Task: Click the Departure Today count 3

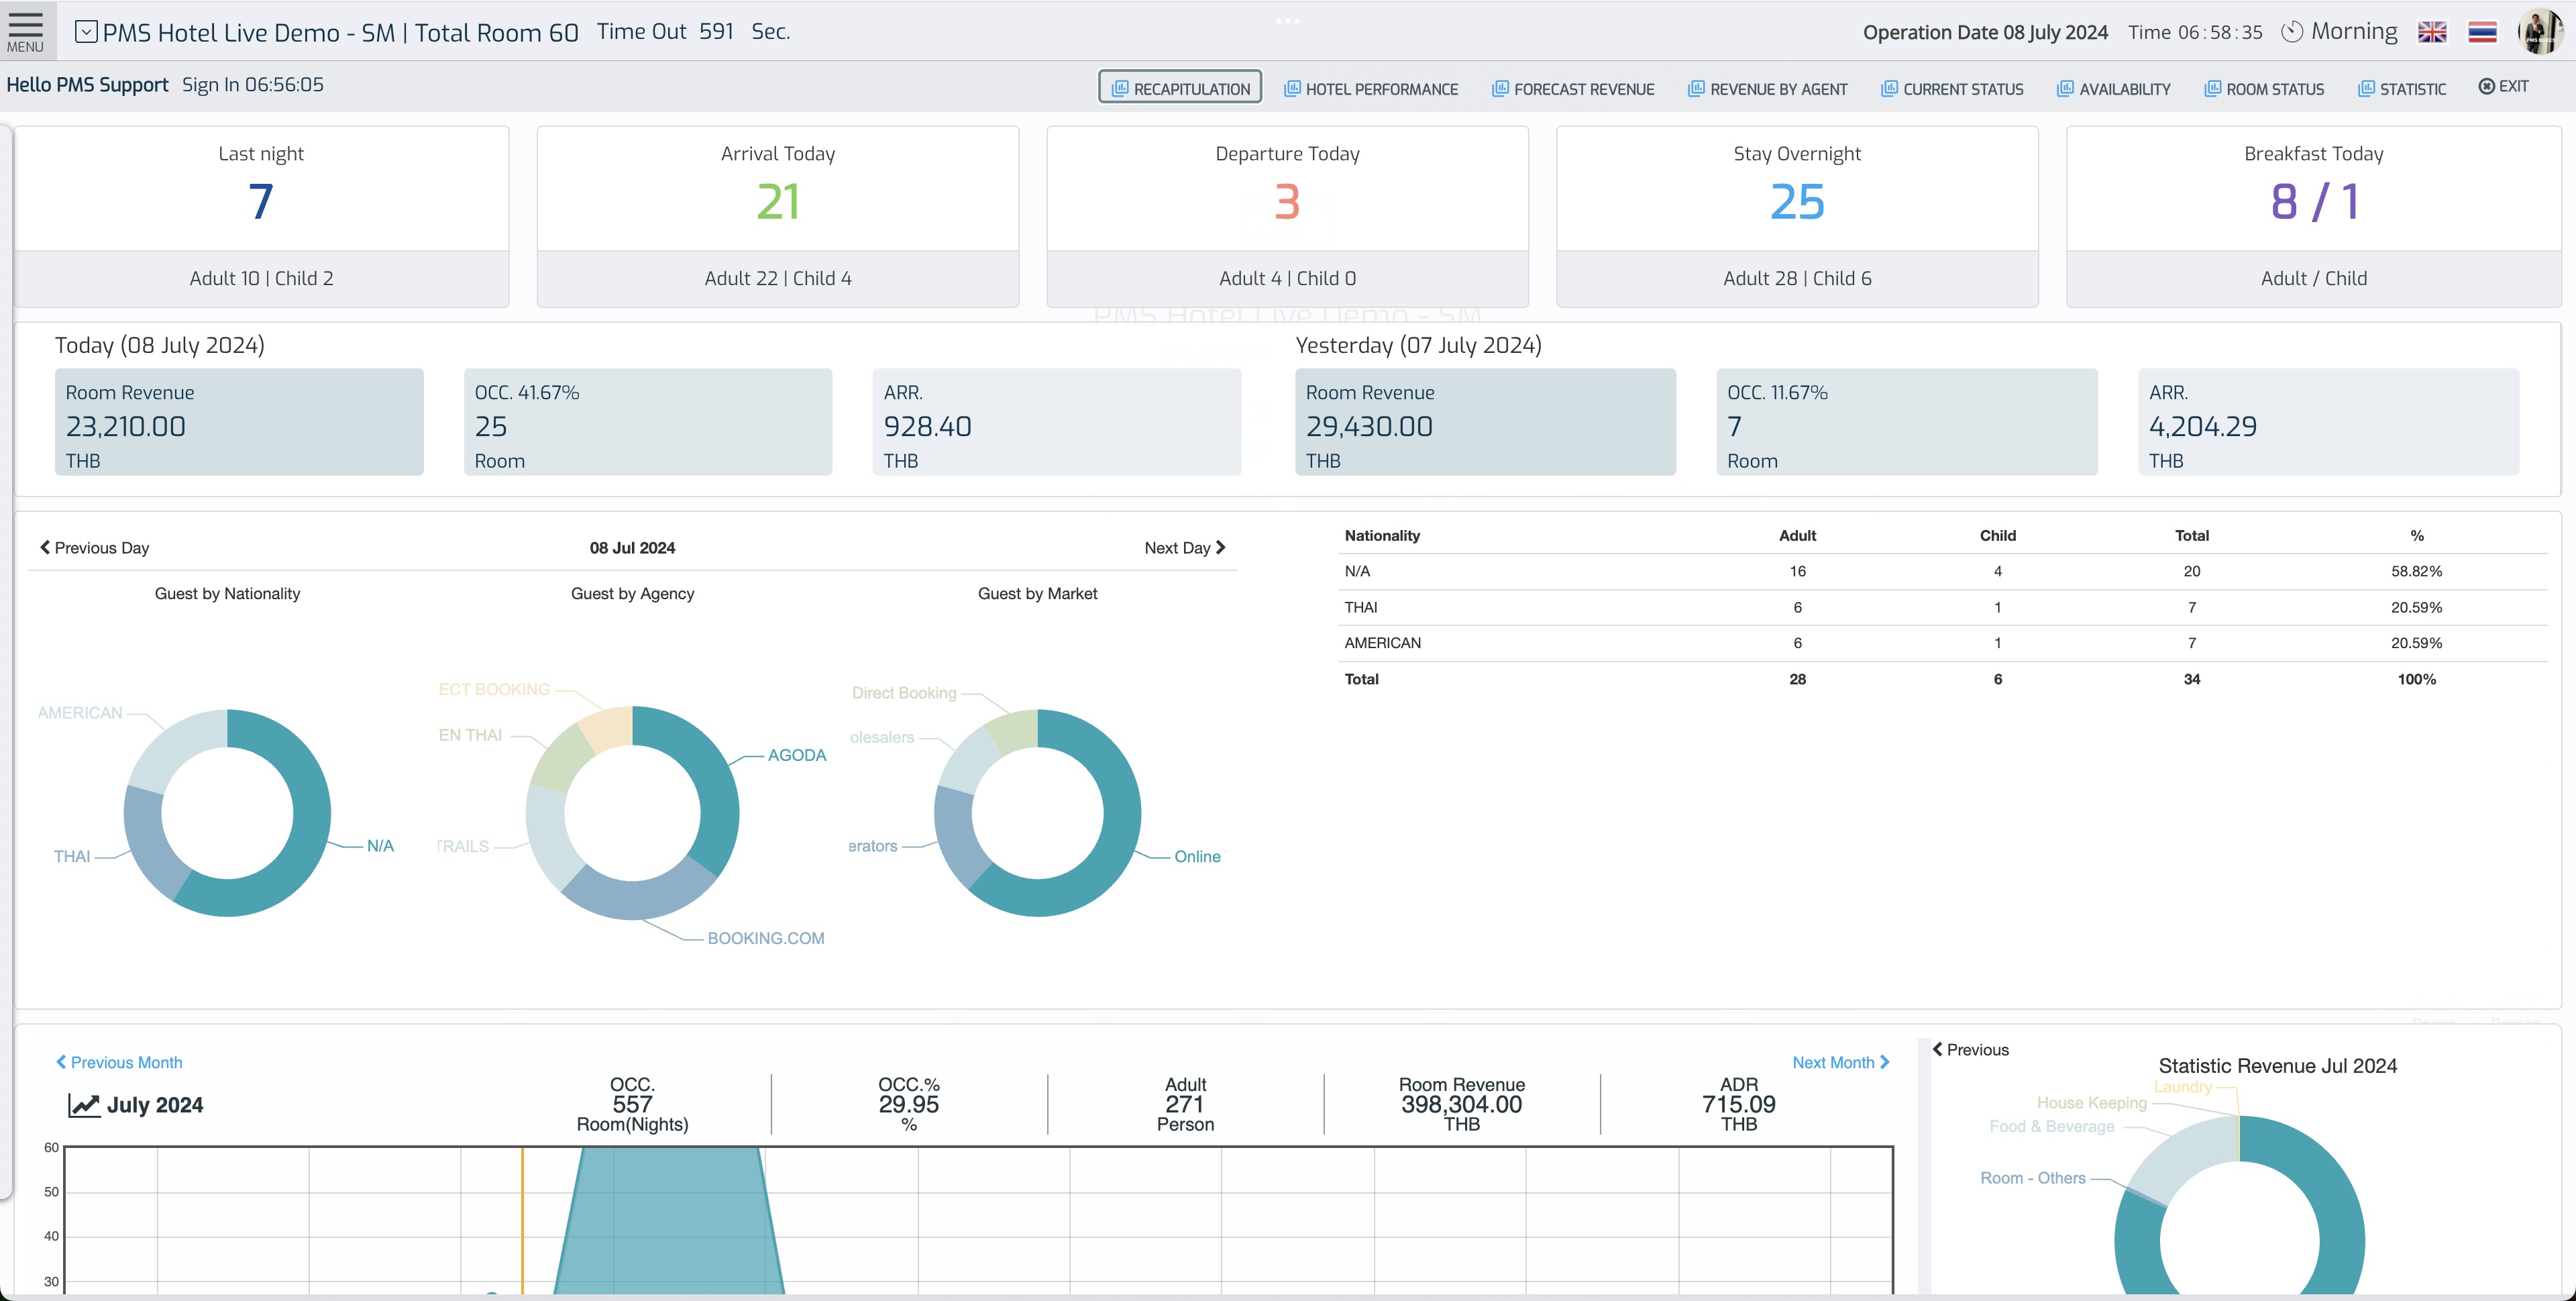Action: pyautogui.click(x=1287, y=202)
